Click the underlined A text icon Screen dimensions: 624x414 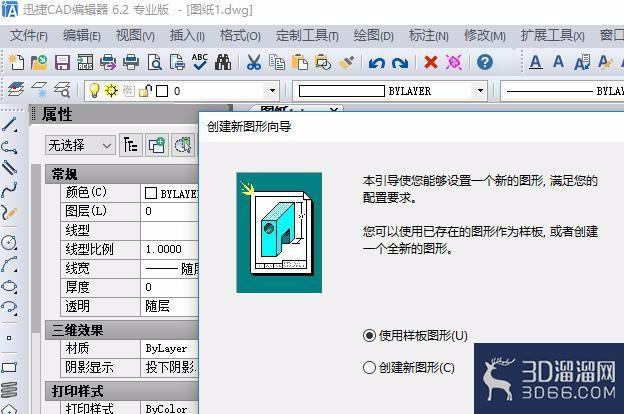(x=536, y=62)
